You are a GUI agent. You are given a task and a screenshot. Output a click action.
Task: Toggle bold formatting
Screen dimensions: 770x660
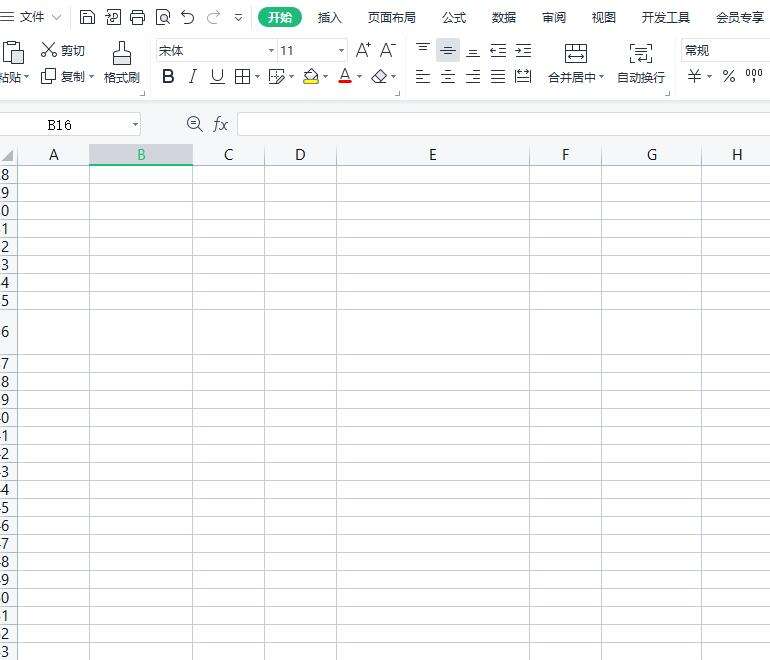[x=168, y=77]
